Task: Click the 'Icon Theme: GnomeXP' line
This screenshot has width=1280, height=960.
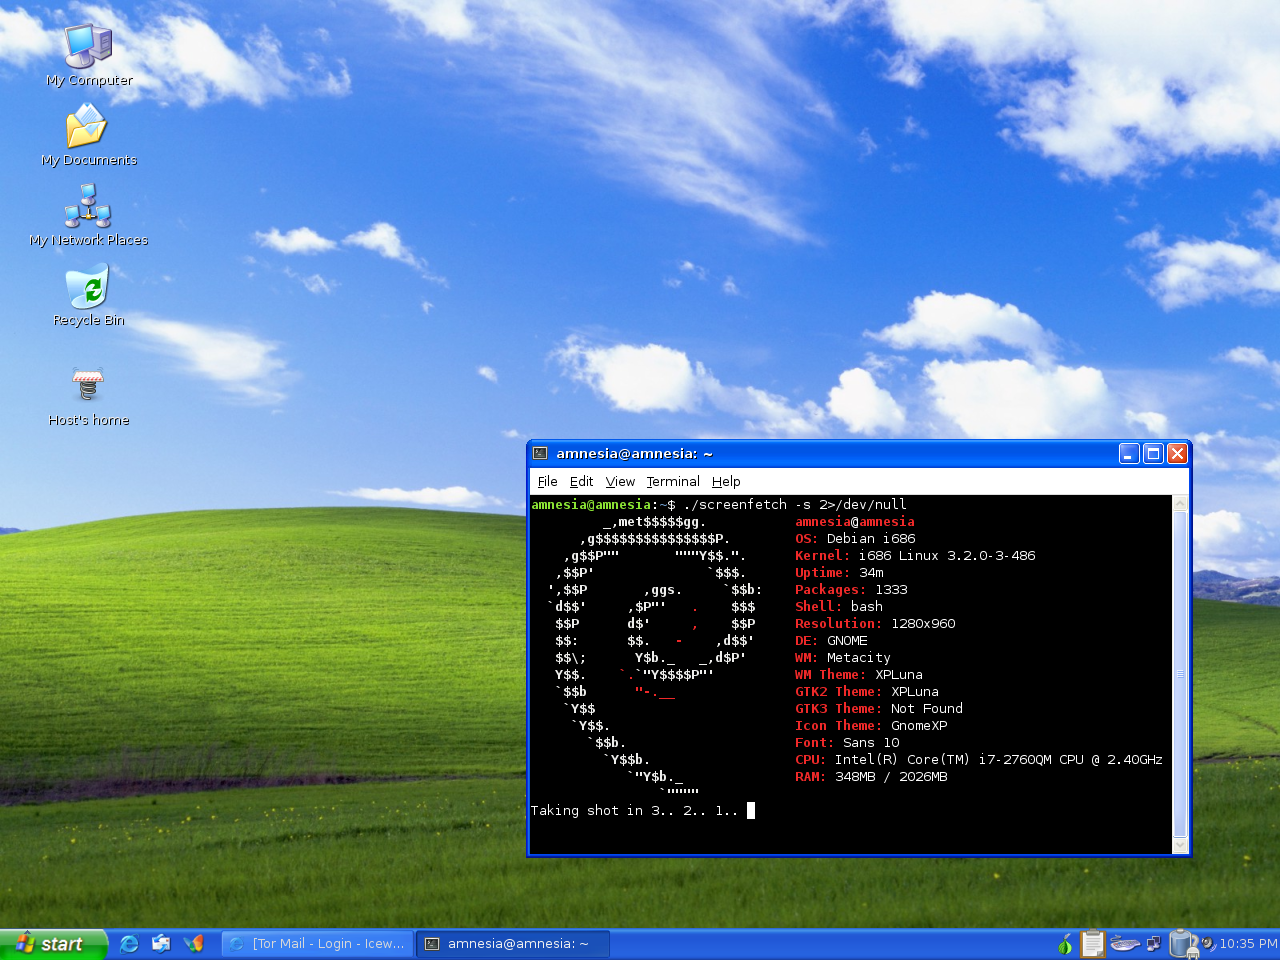Action: (871, 725)
